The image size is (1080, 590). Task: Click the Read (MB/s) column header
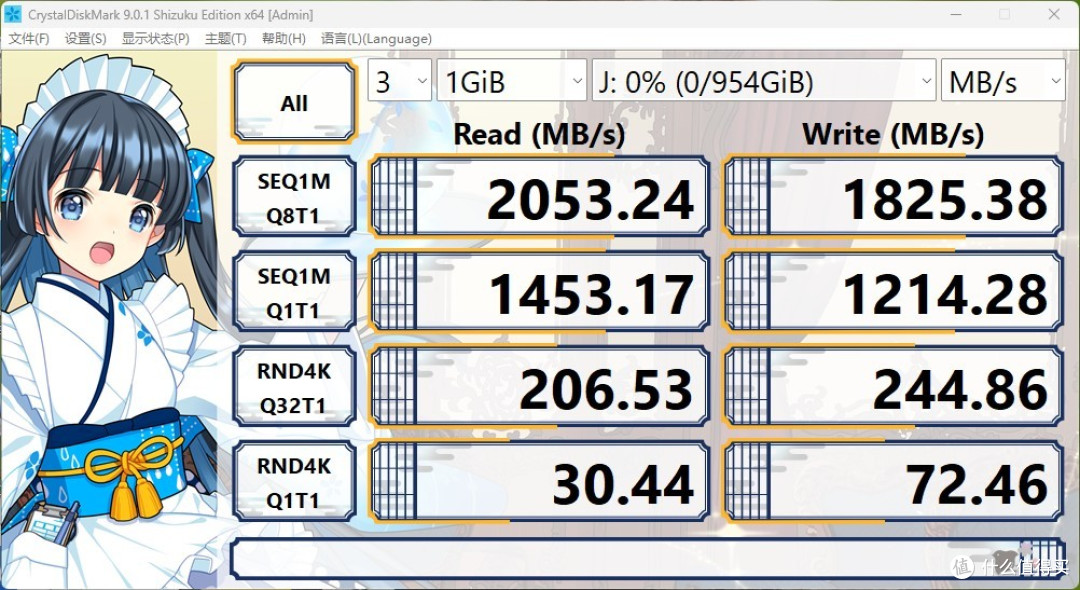[x=539, y=134]
